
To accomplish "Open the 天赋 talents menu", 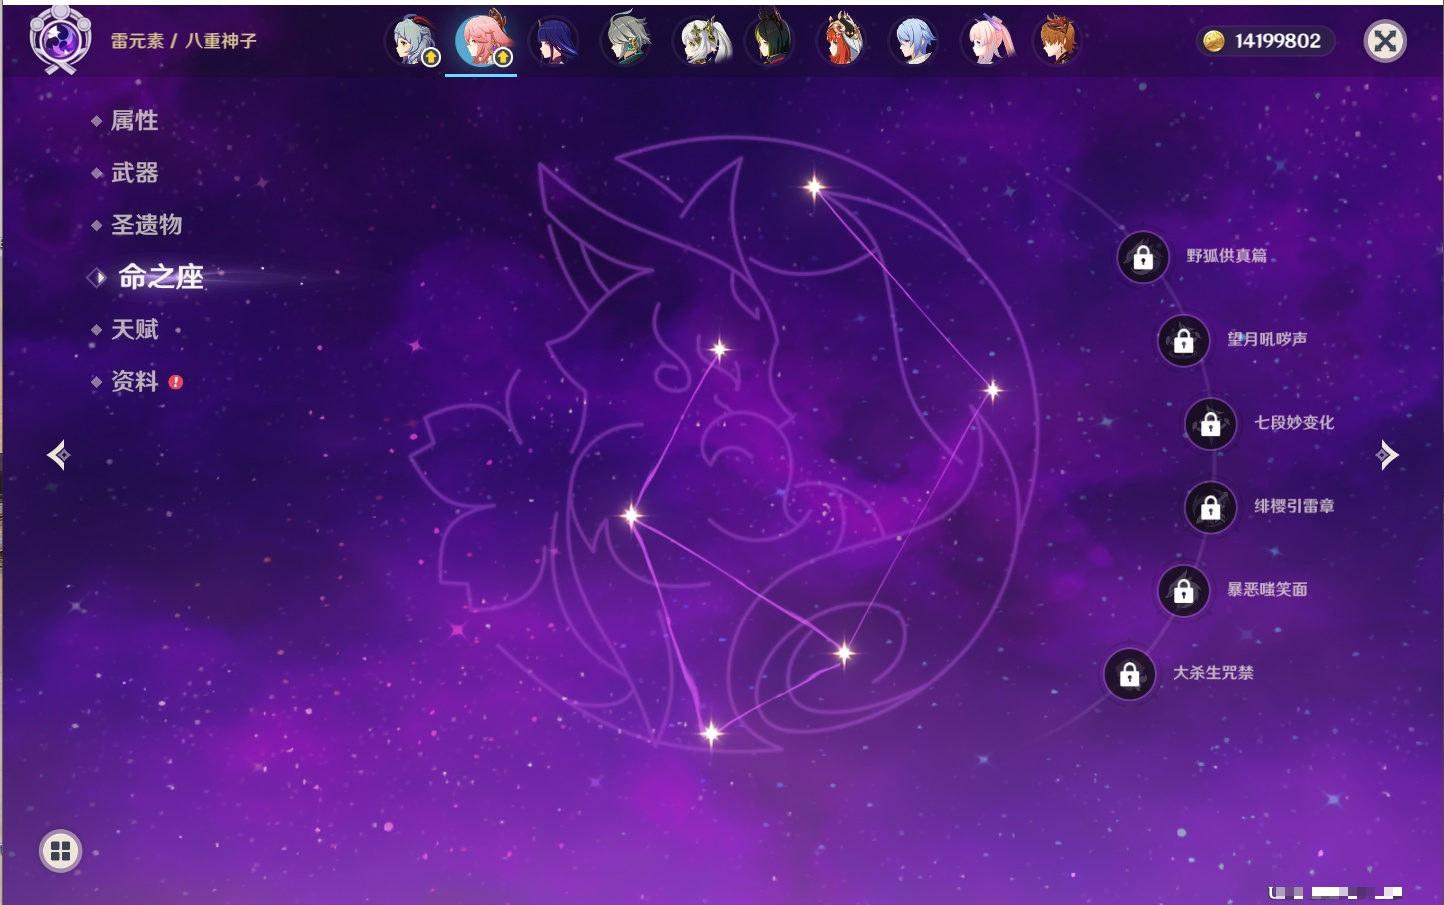I will coord(134,329).
